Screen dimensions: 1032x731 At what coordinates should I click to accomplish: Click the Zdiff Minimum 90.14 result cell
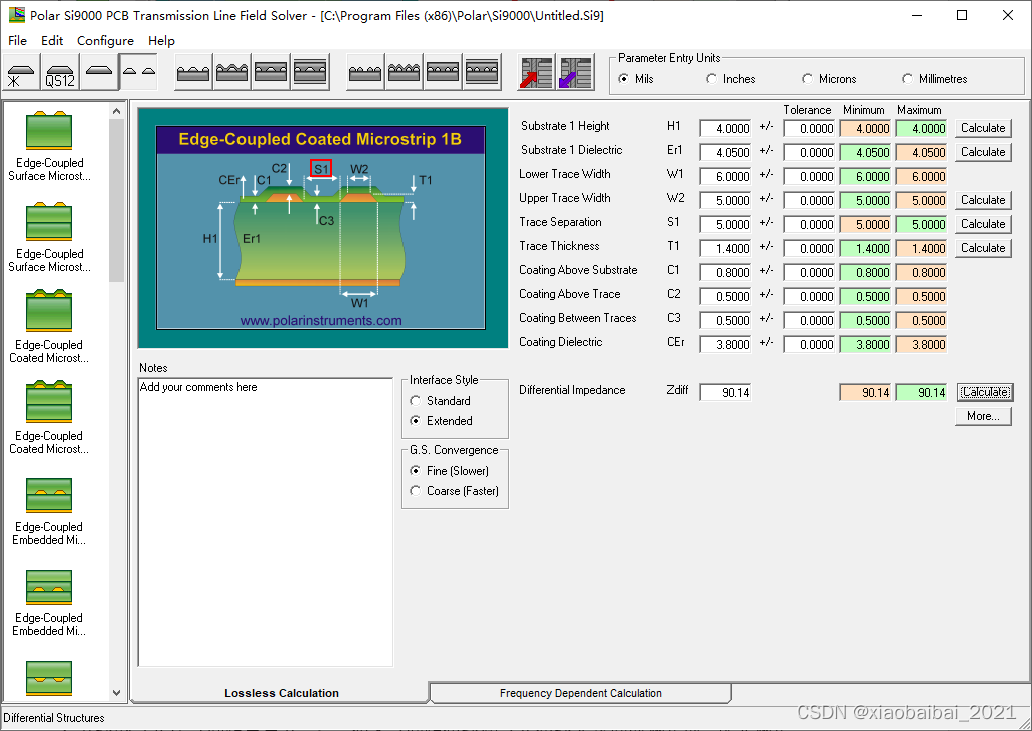coord(865,393)
